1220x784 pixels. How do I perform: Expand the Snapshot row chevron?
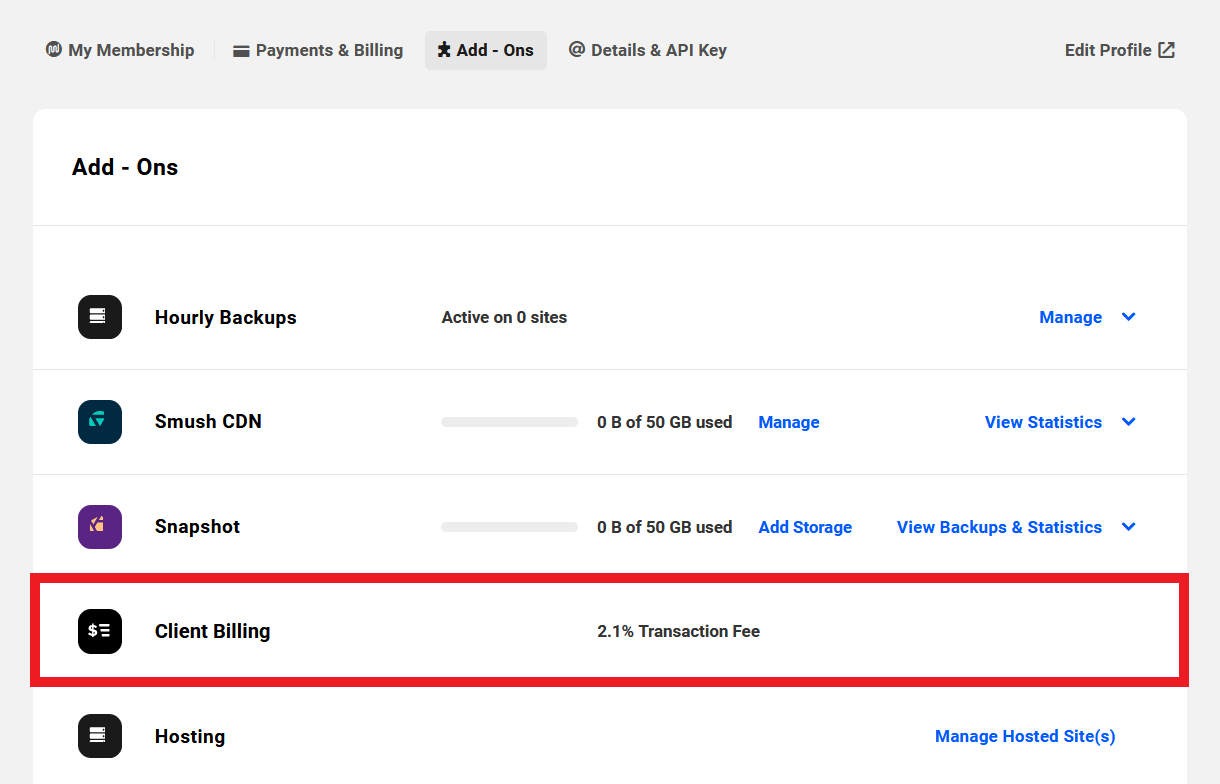[x=1129, y=527]
